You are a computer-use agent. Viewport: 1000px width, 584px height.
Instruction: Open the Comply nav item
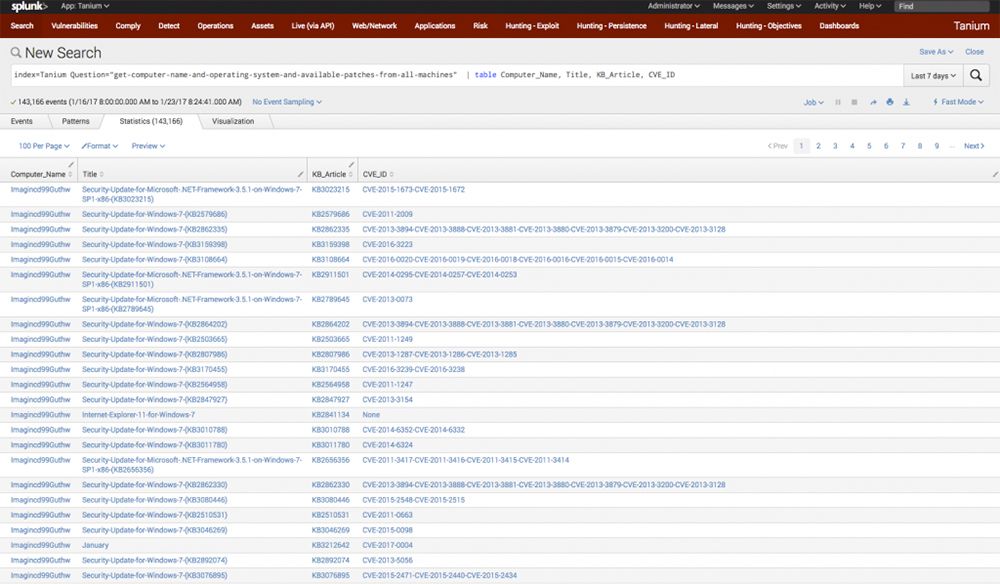(128, 26)
